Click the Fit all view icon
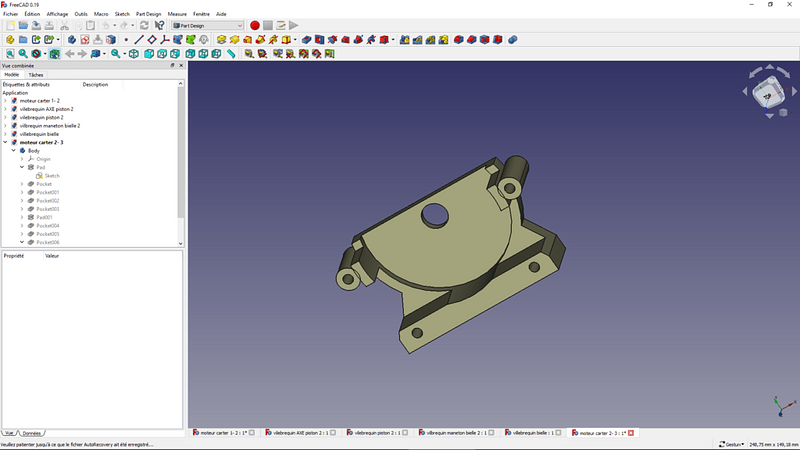 (10, 54)
